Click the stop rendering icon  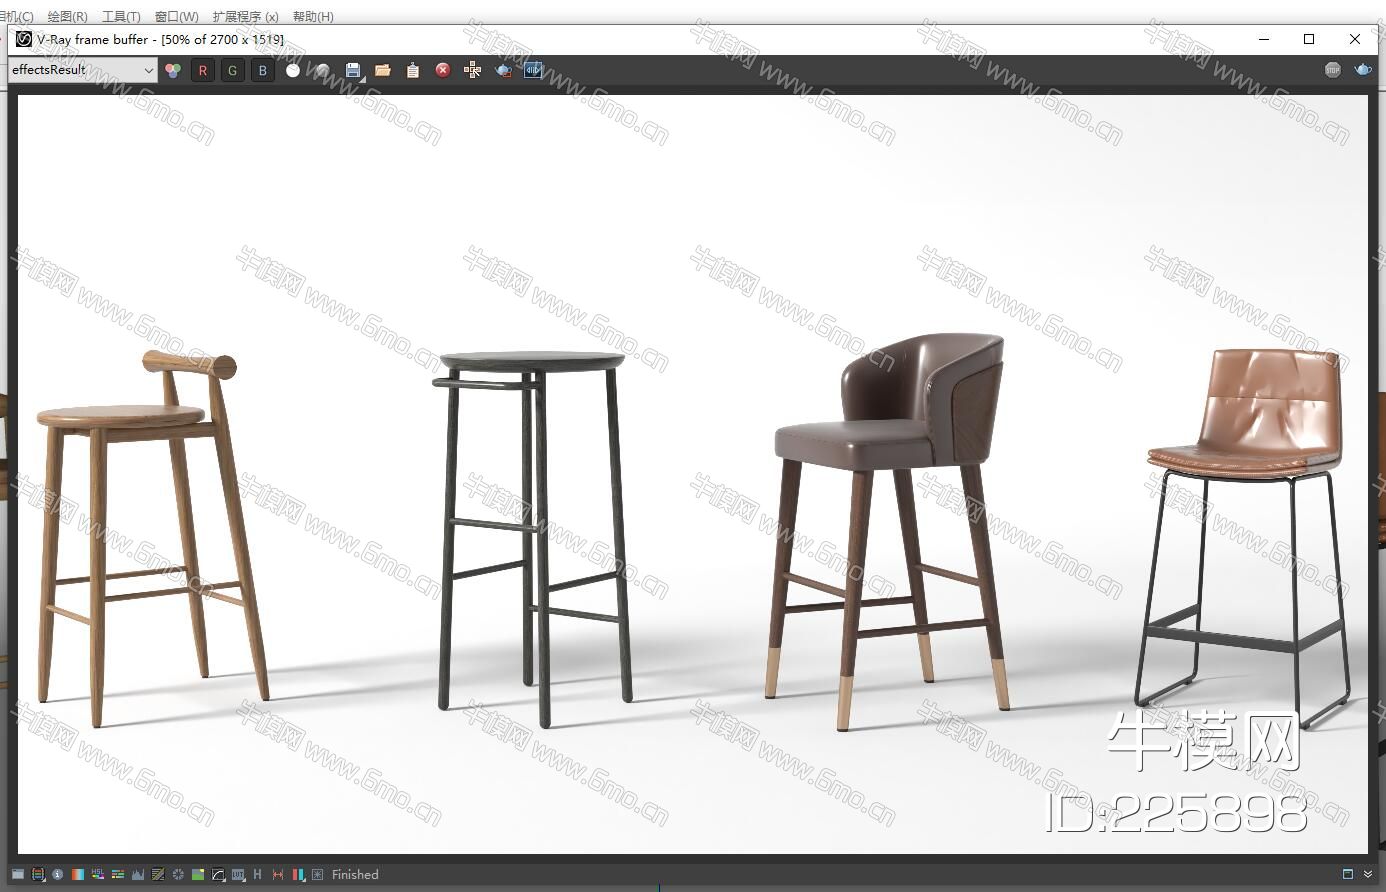1332,70
